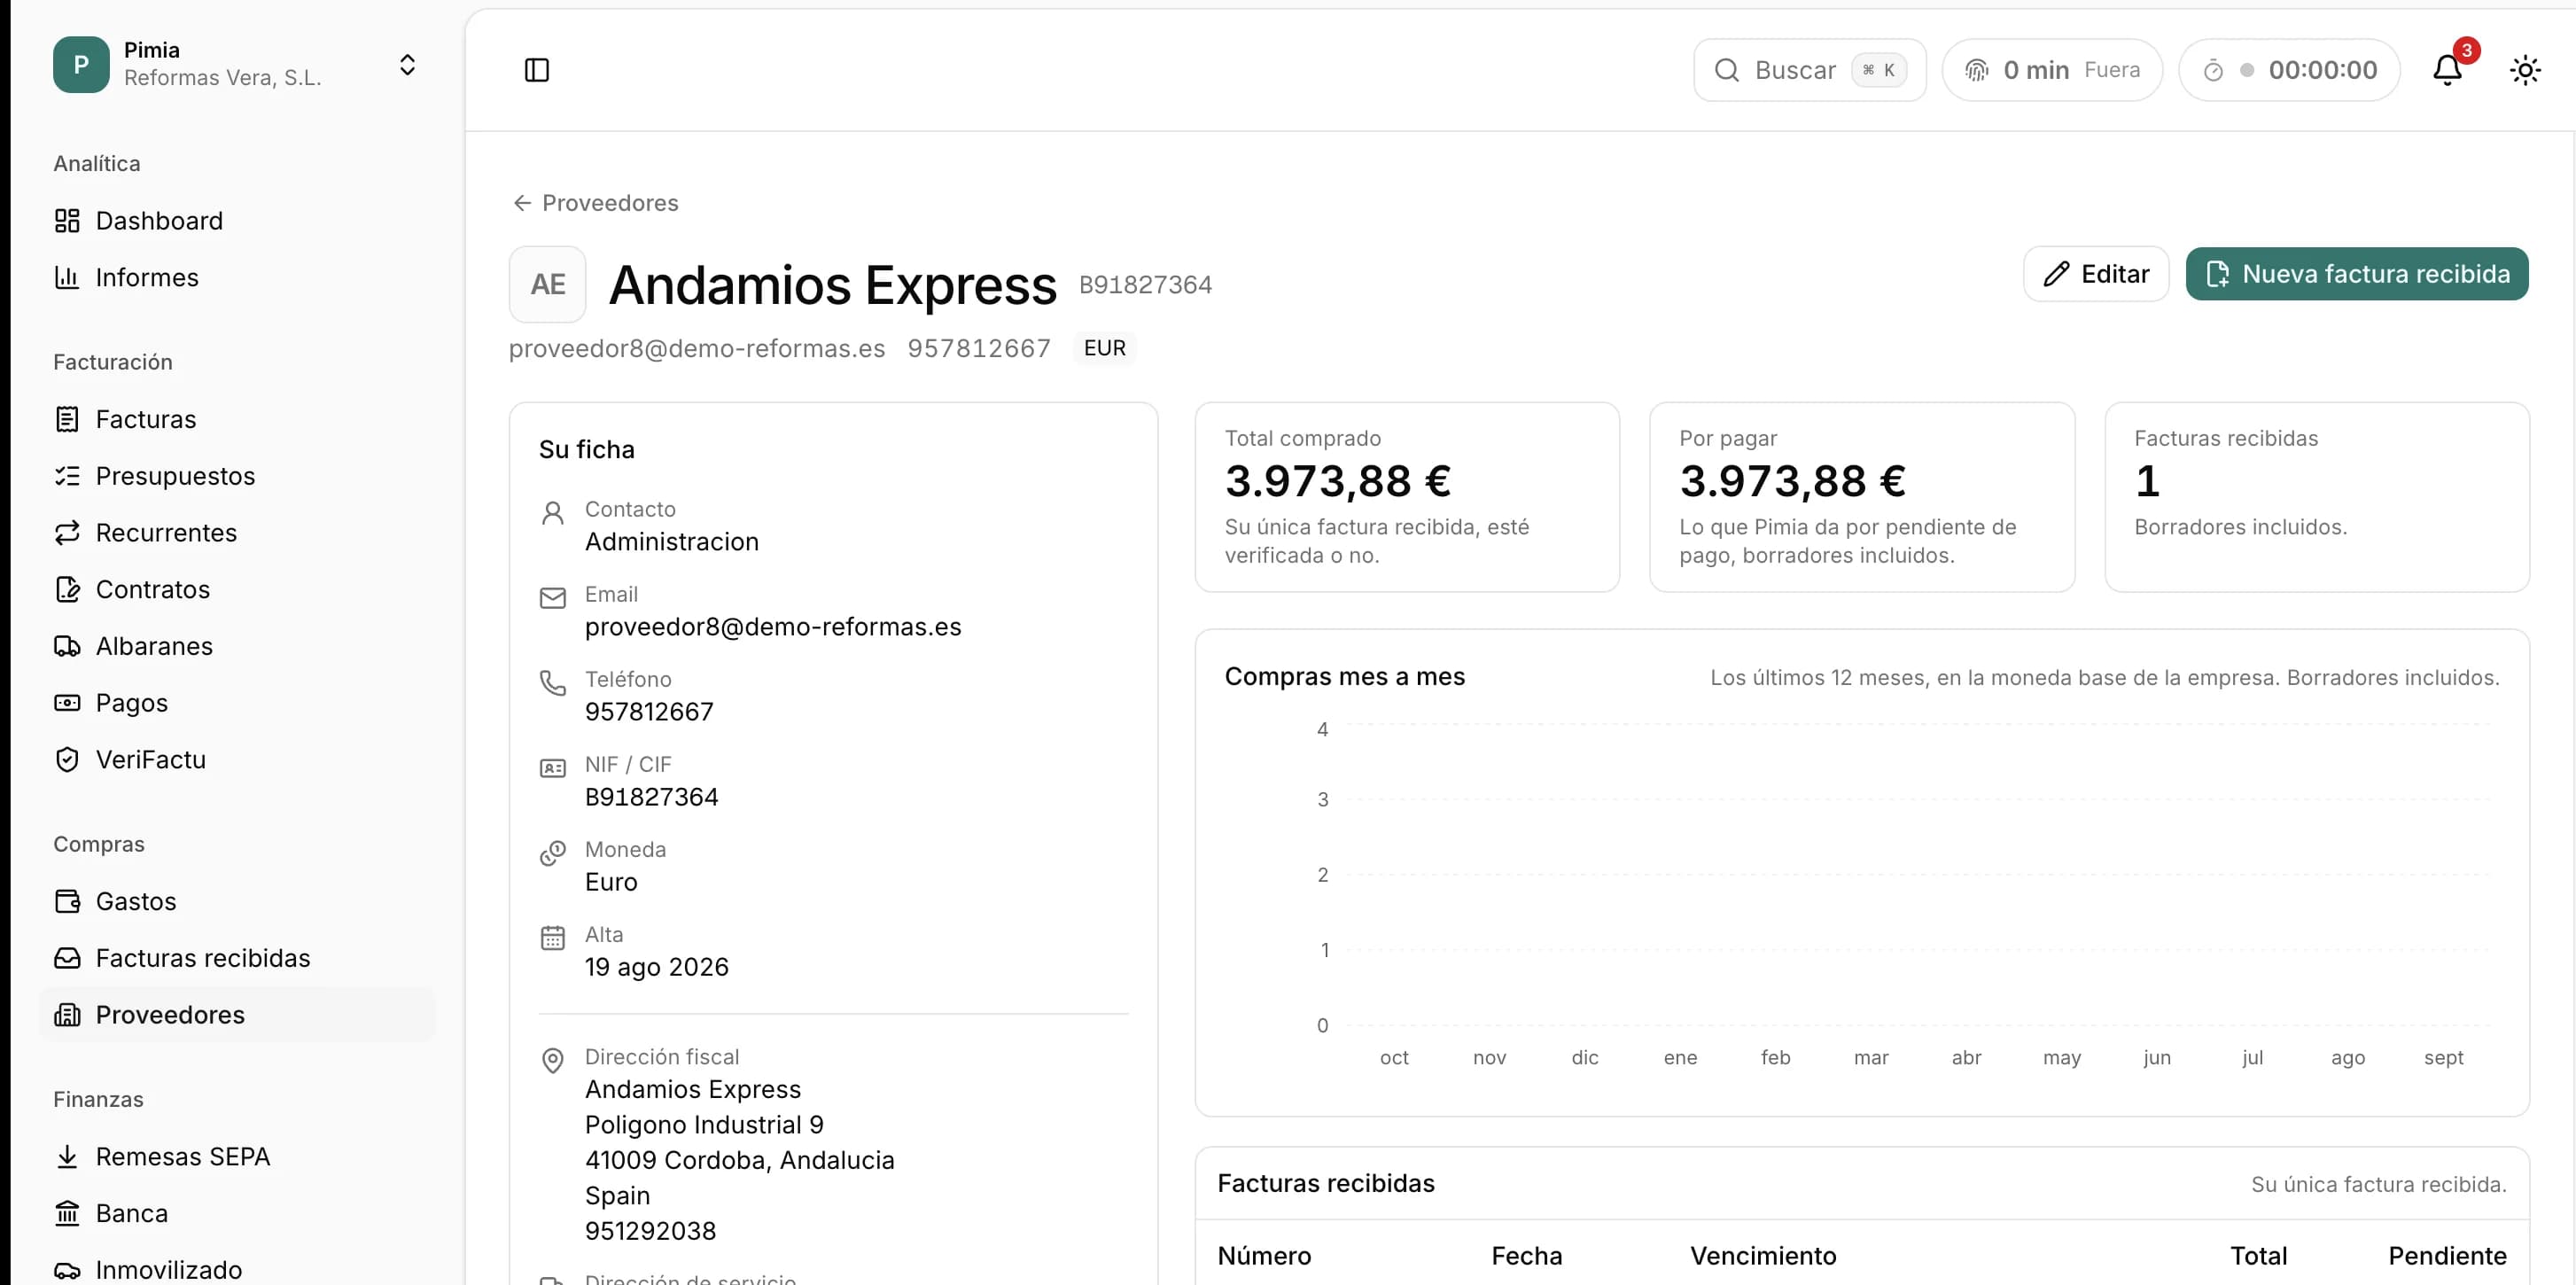Click the pencil icon on Editar
The height and width of the screenshot is (1285, 2576).
click(x=2056, y=274)
